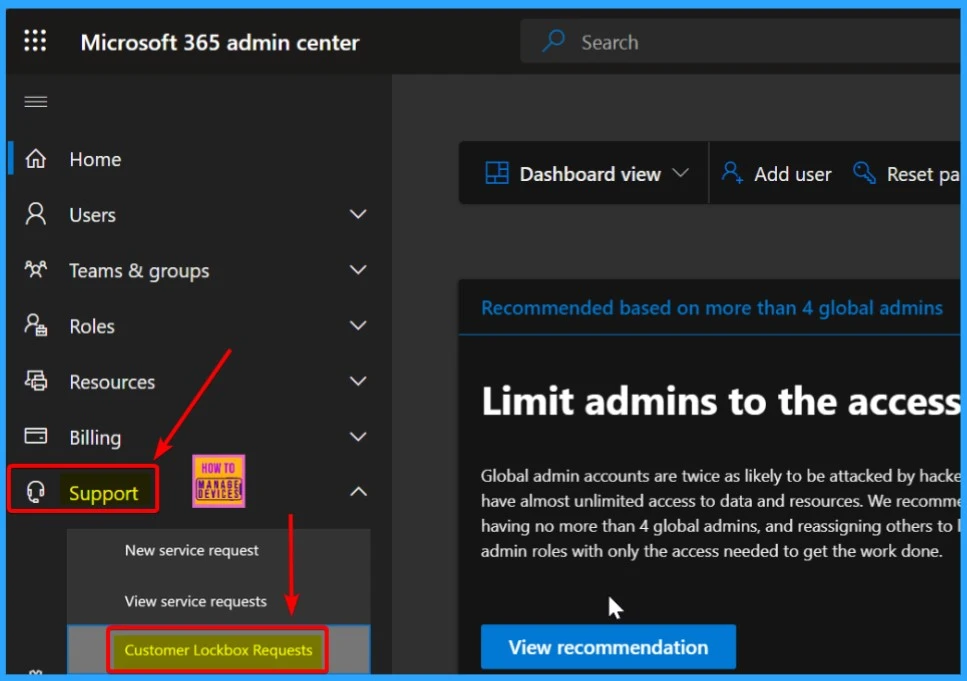The height and width of the screenshot is (681, 967).
Task: Expand the Users section chevron
Action: pos(358,215)
